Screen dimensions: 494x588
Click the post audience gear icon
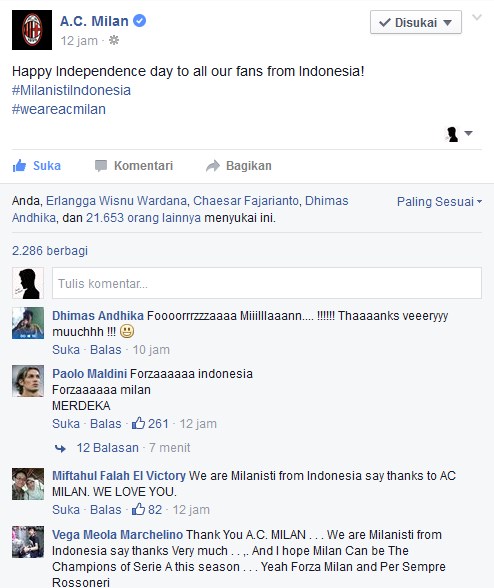[x=114, y=40]
